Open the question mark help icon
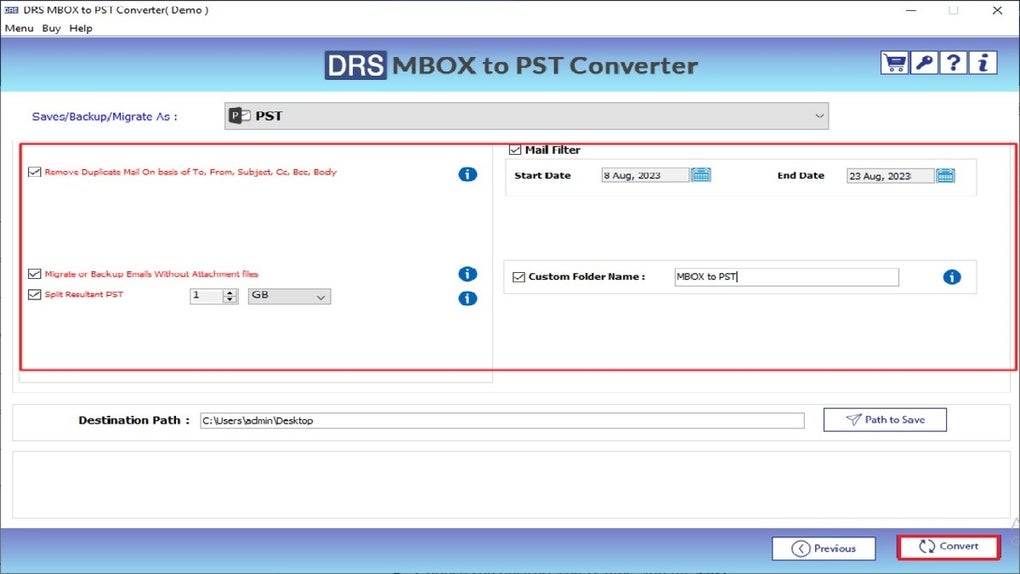Image resolution: width=1020 pixels, height=574 pixels. coord(953,63)
